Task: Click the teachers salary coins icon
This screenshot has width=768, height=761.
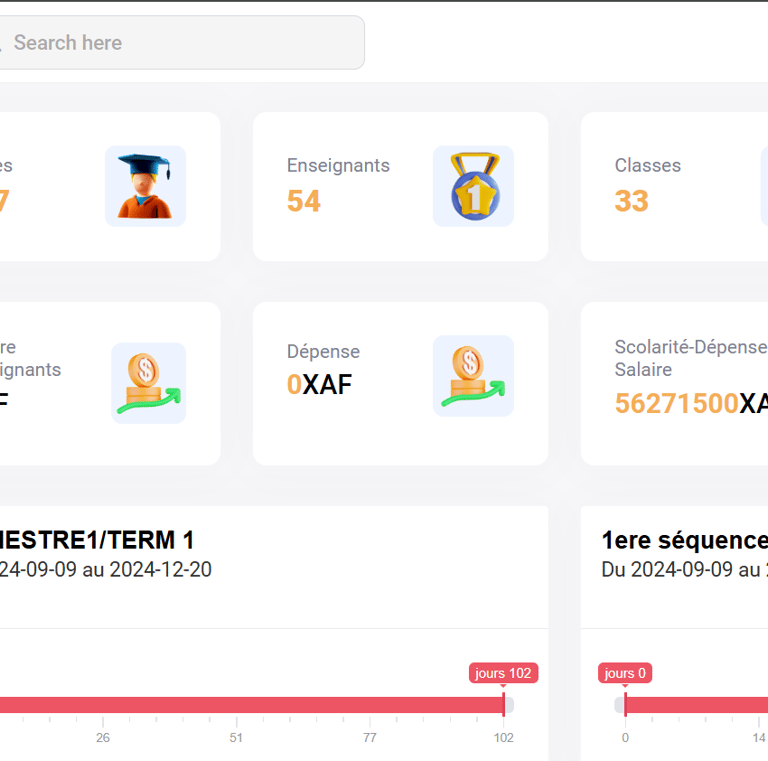Action: pyautogui.click(x=148, y=383)
